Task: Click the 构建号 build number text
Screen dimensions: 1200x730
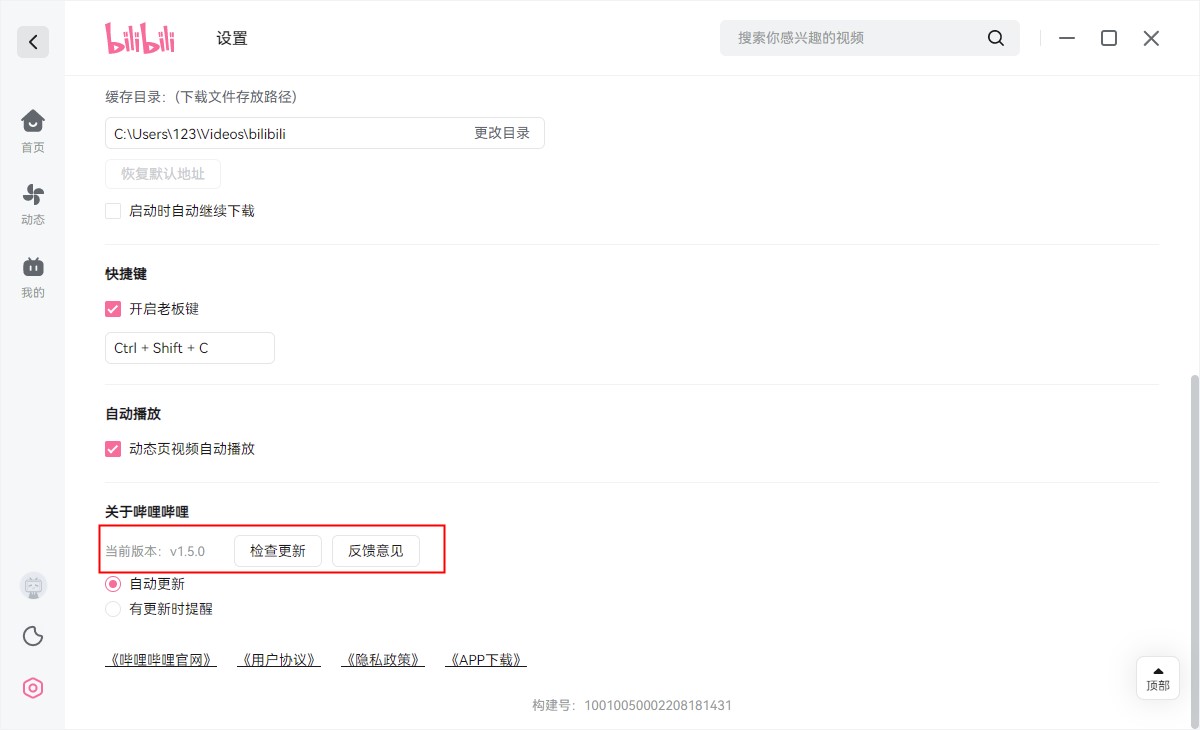Action: [632, 706]
